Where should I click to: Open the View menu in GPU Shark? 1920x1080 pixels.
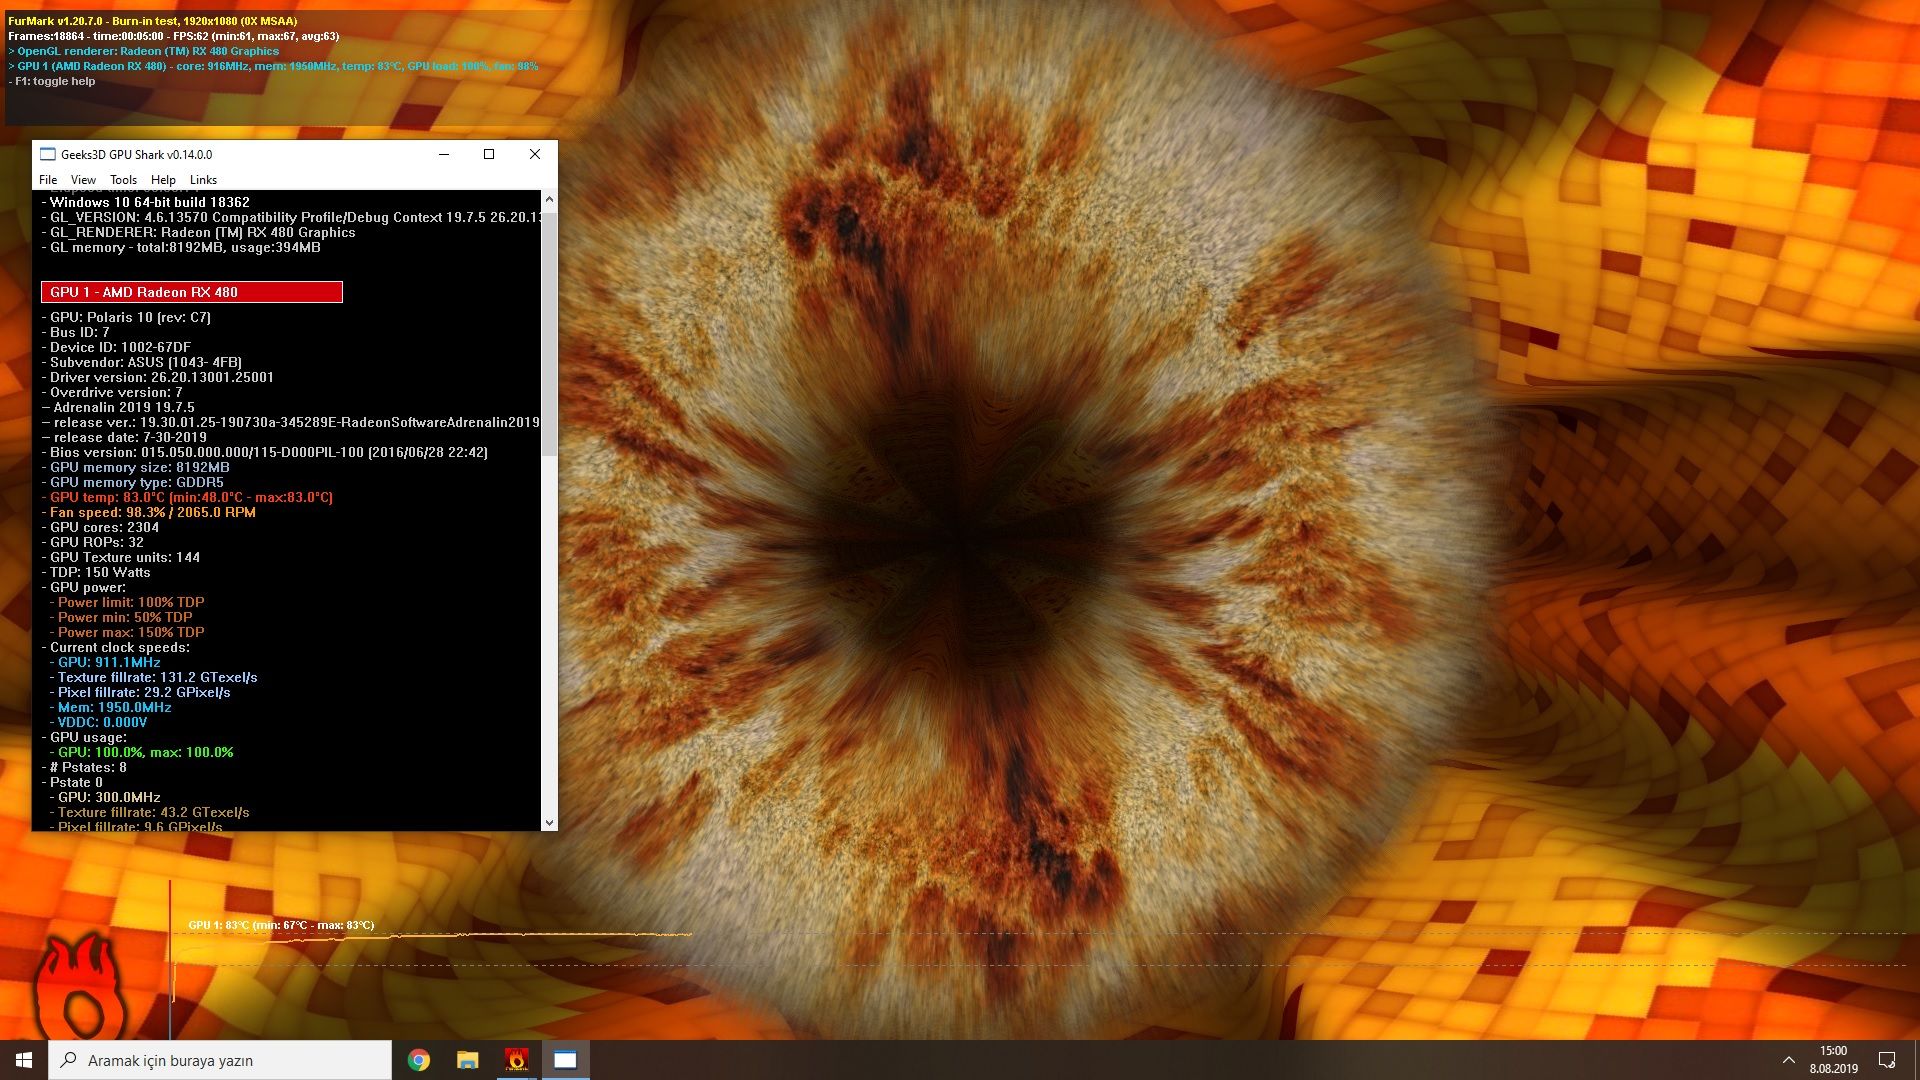[x=83, y=180]
